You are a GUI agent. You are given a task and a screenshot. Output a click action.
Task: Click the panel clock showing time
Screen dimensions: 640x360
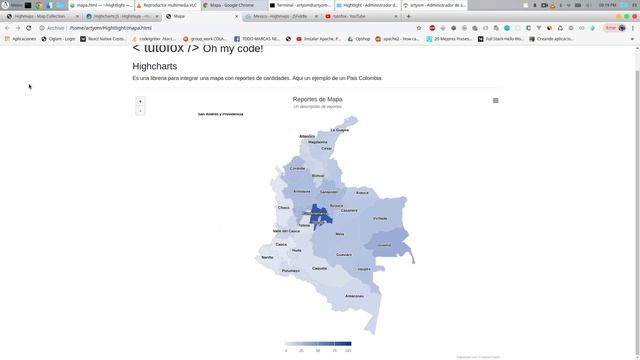(x=607, y=5)
